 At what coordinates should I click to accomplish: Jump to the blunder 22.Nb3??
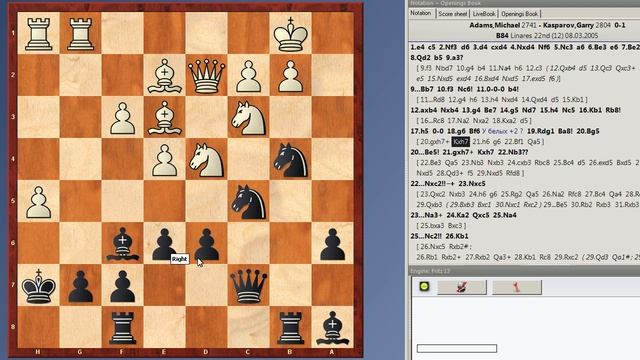click(x=513, y=152)
